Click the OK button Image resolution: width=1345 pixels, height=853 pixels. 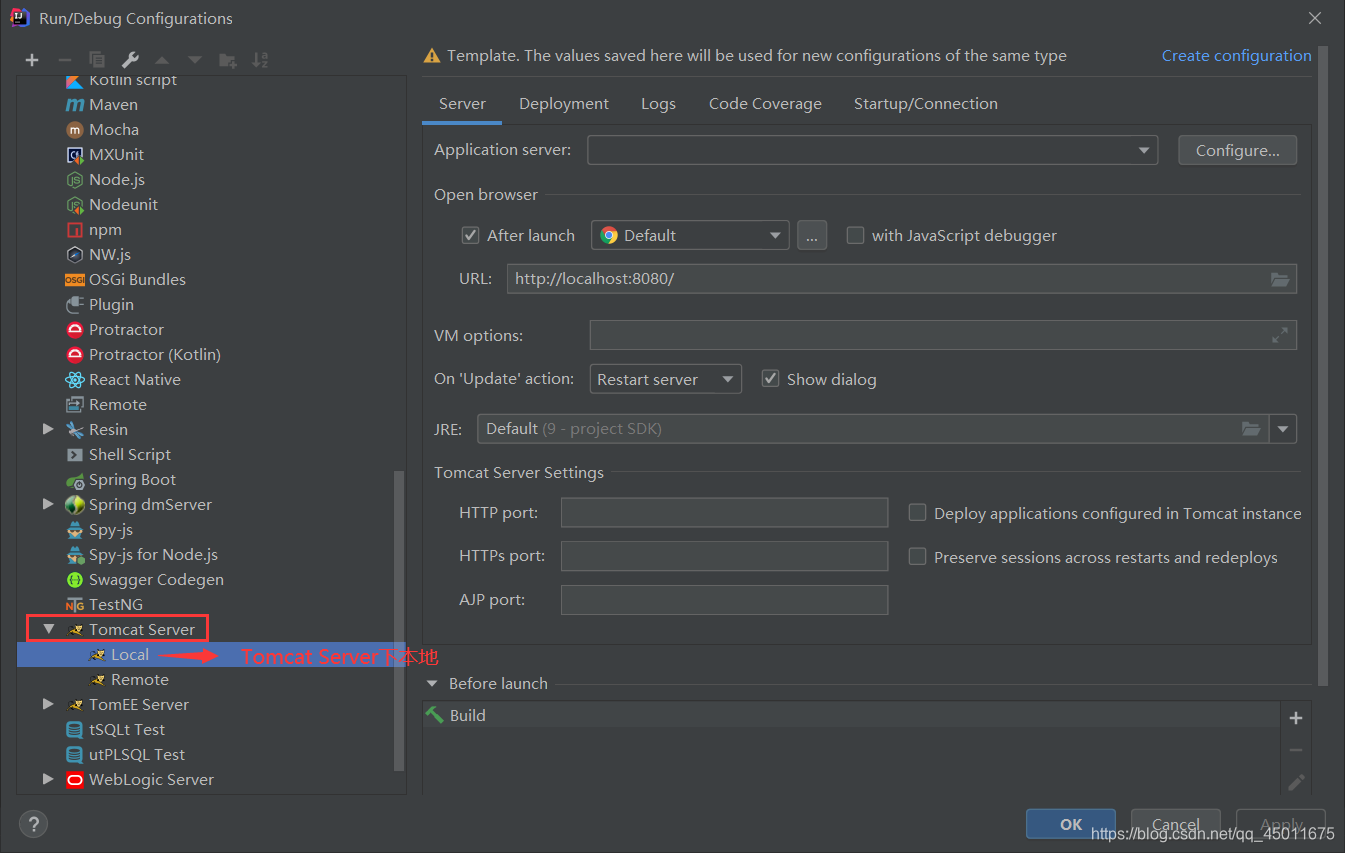coord(1071,824)
